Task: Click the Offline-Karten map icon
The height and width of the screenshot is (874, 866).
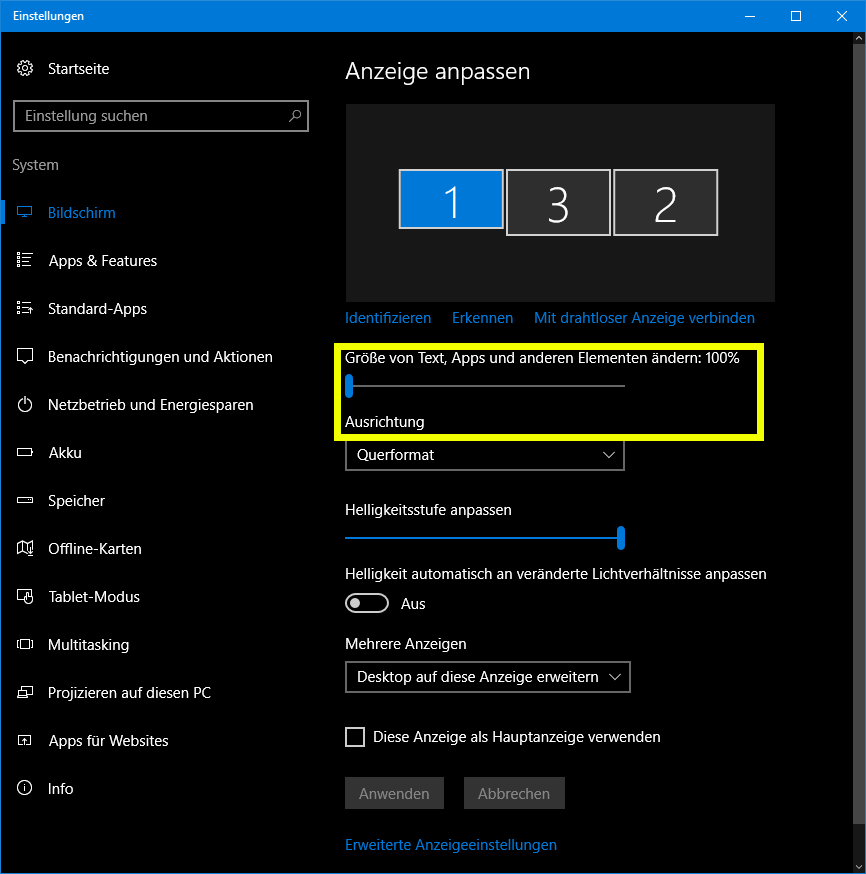Action: [x=25, y=549]
